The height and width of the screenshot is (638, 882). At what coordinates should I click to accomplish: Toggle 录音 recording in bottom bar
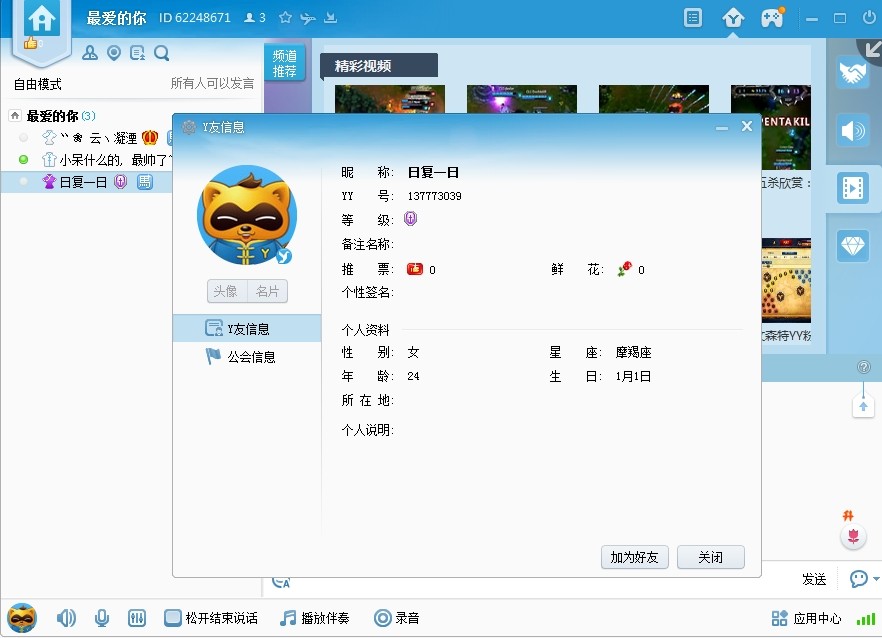point(396,618)
